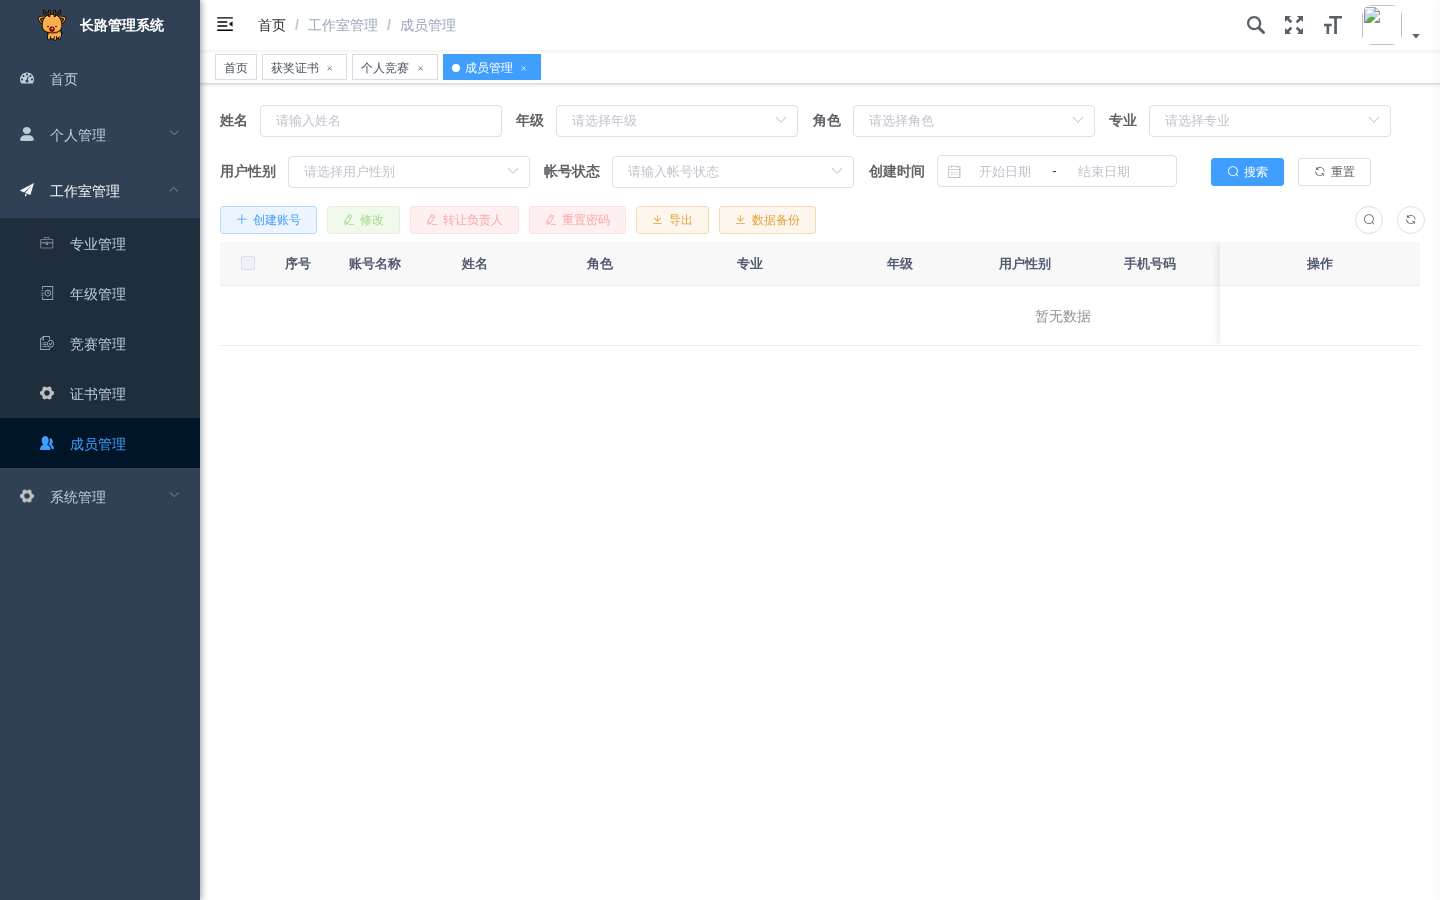
Task: Open user avatar menu
Action: click(1381, 25)
